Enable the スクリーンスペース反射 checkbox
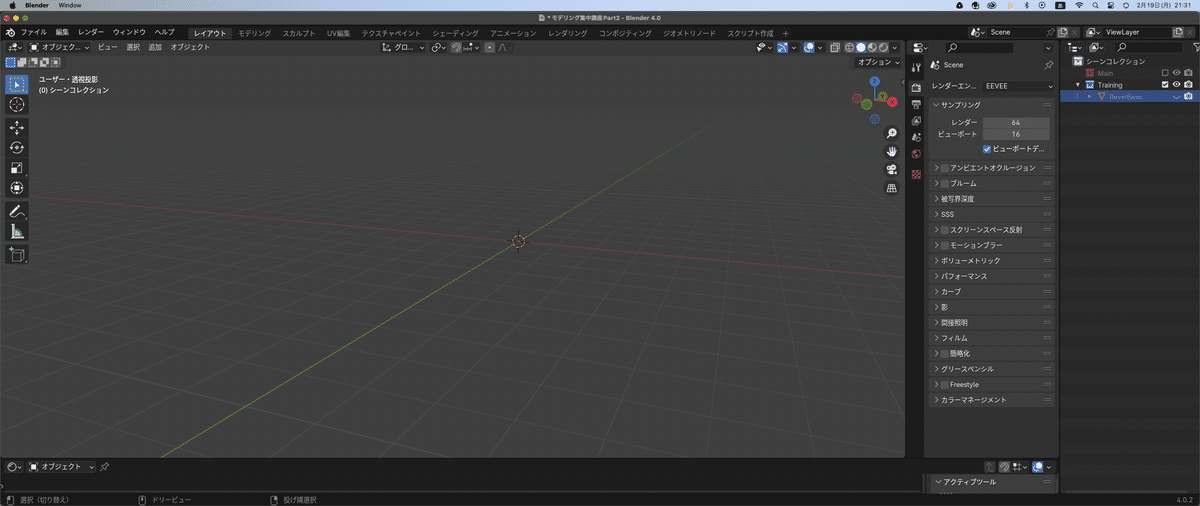Image resolution: width=1200 pixels, height=506 pixels. point(945,230)
